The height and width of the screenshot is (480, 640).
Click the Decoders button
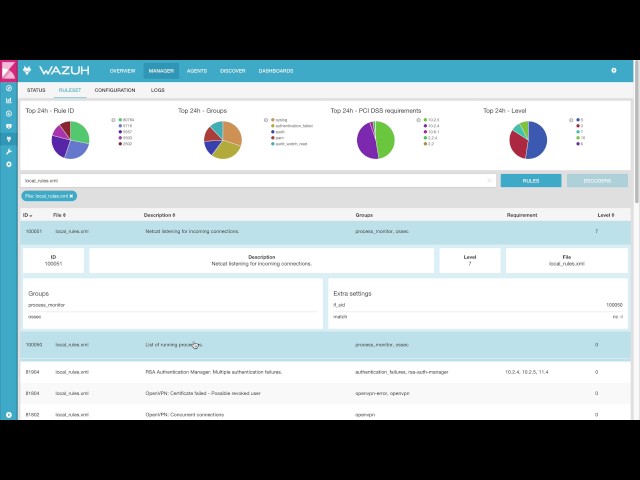[x=597, y=180]
